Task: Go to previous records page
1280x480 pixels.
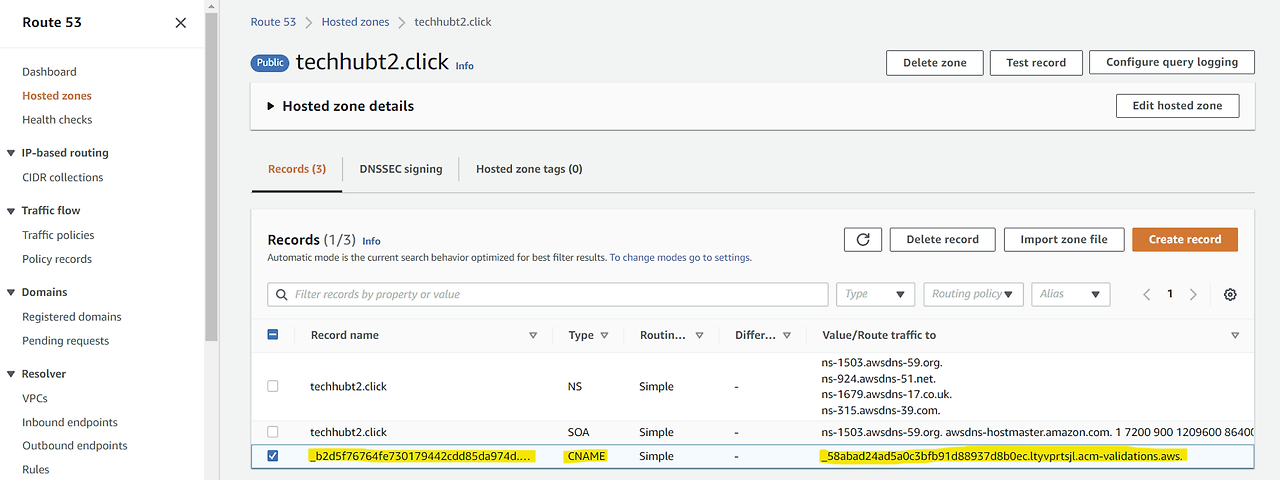Action: coord(1147,295)
